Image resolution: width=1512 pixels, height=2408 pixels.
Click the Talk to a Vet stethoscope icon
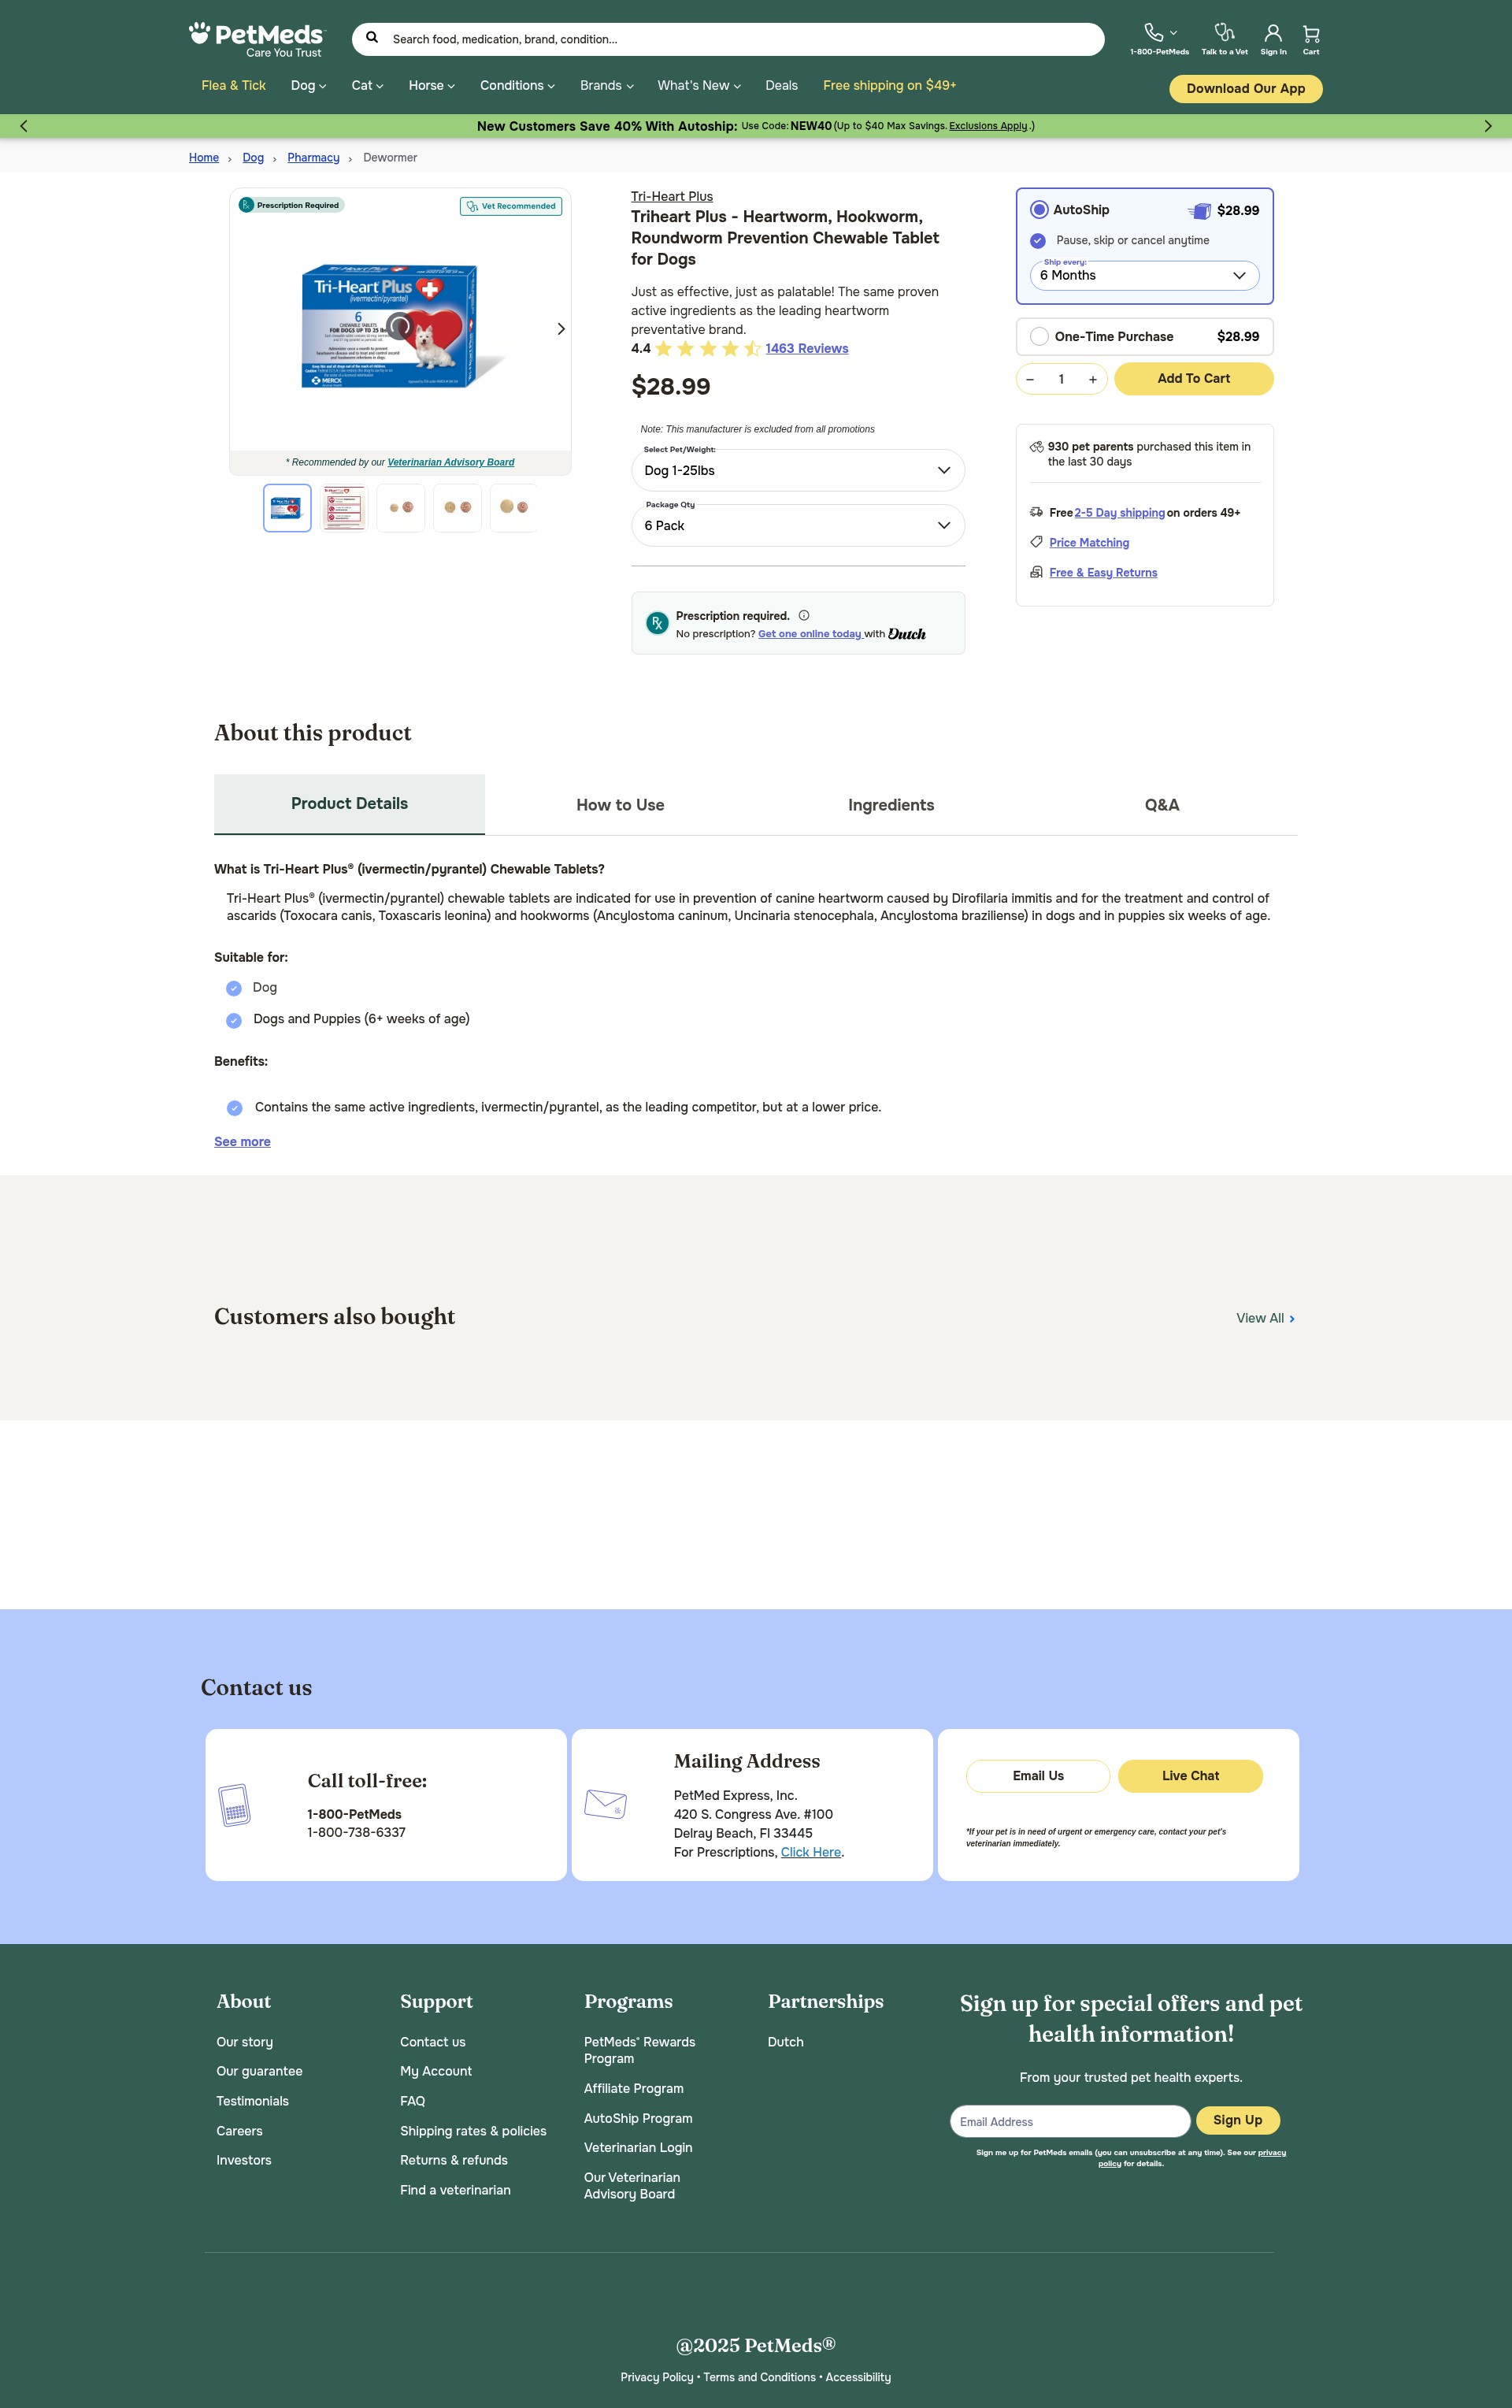tap(1224, 32)
